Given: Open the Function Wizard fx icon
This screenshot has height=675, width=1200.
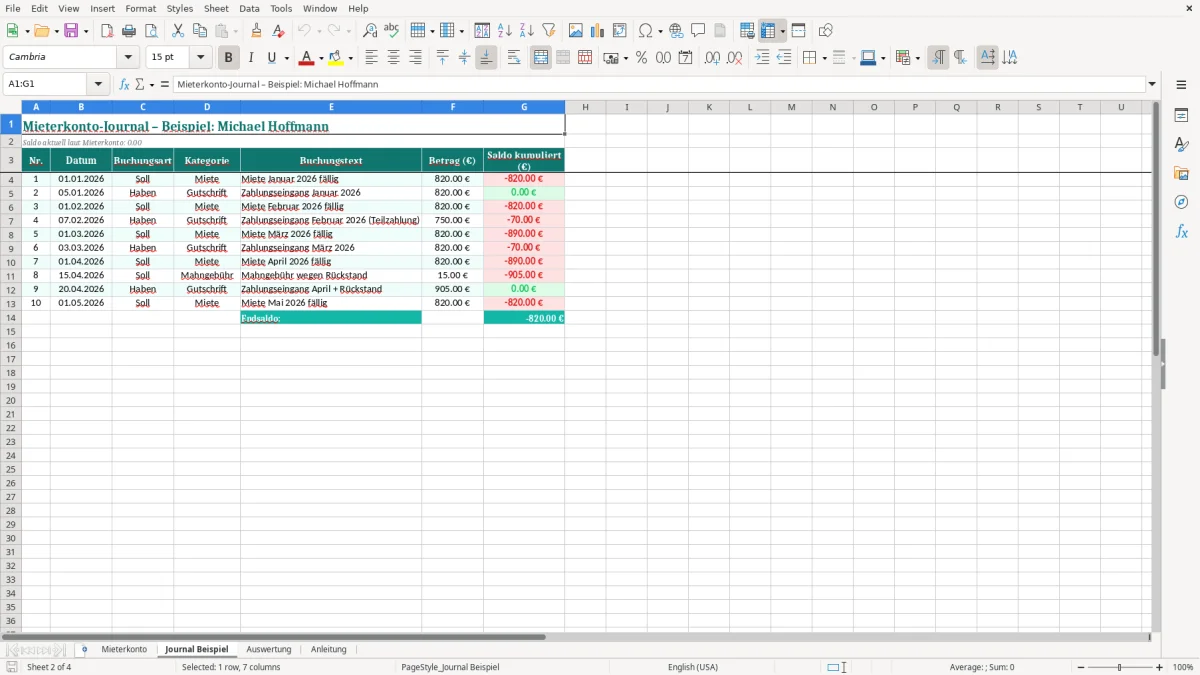Looking at the screenshot, I should 125,85.
